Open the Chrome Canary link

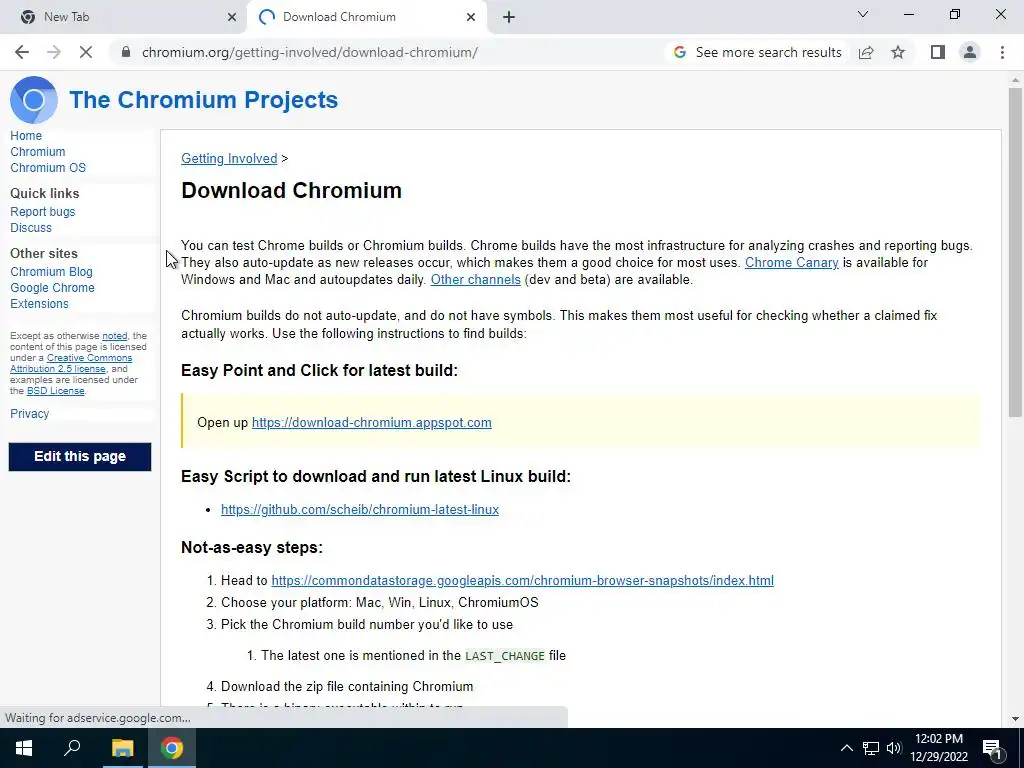point(792,263)
